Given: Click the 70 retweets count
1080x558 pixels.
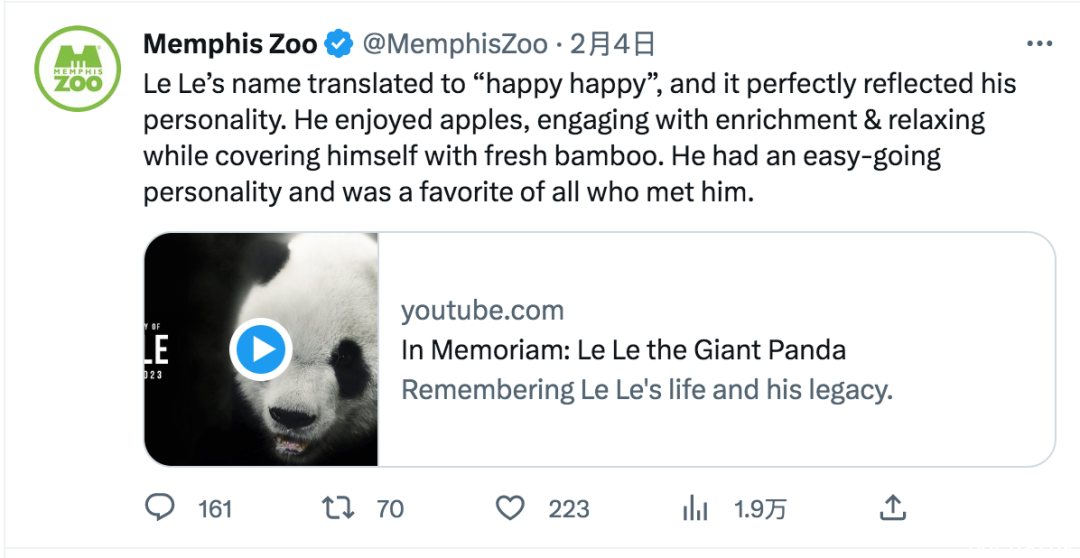Looking at the screenshot, I should [x=390, y=509].
